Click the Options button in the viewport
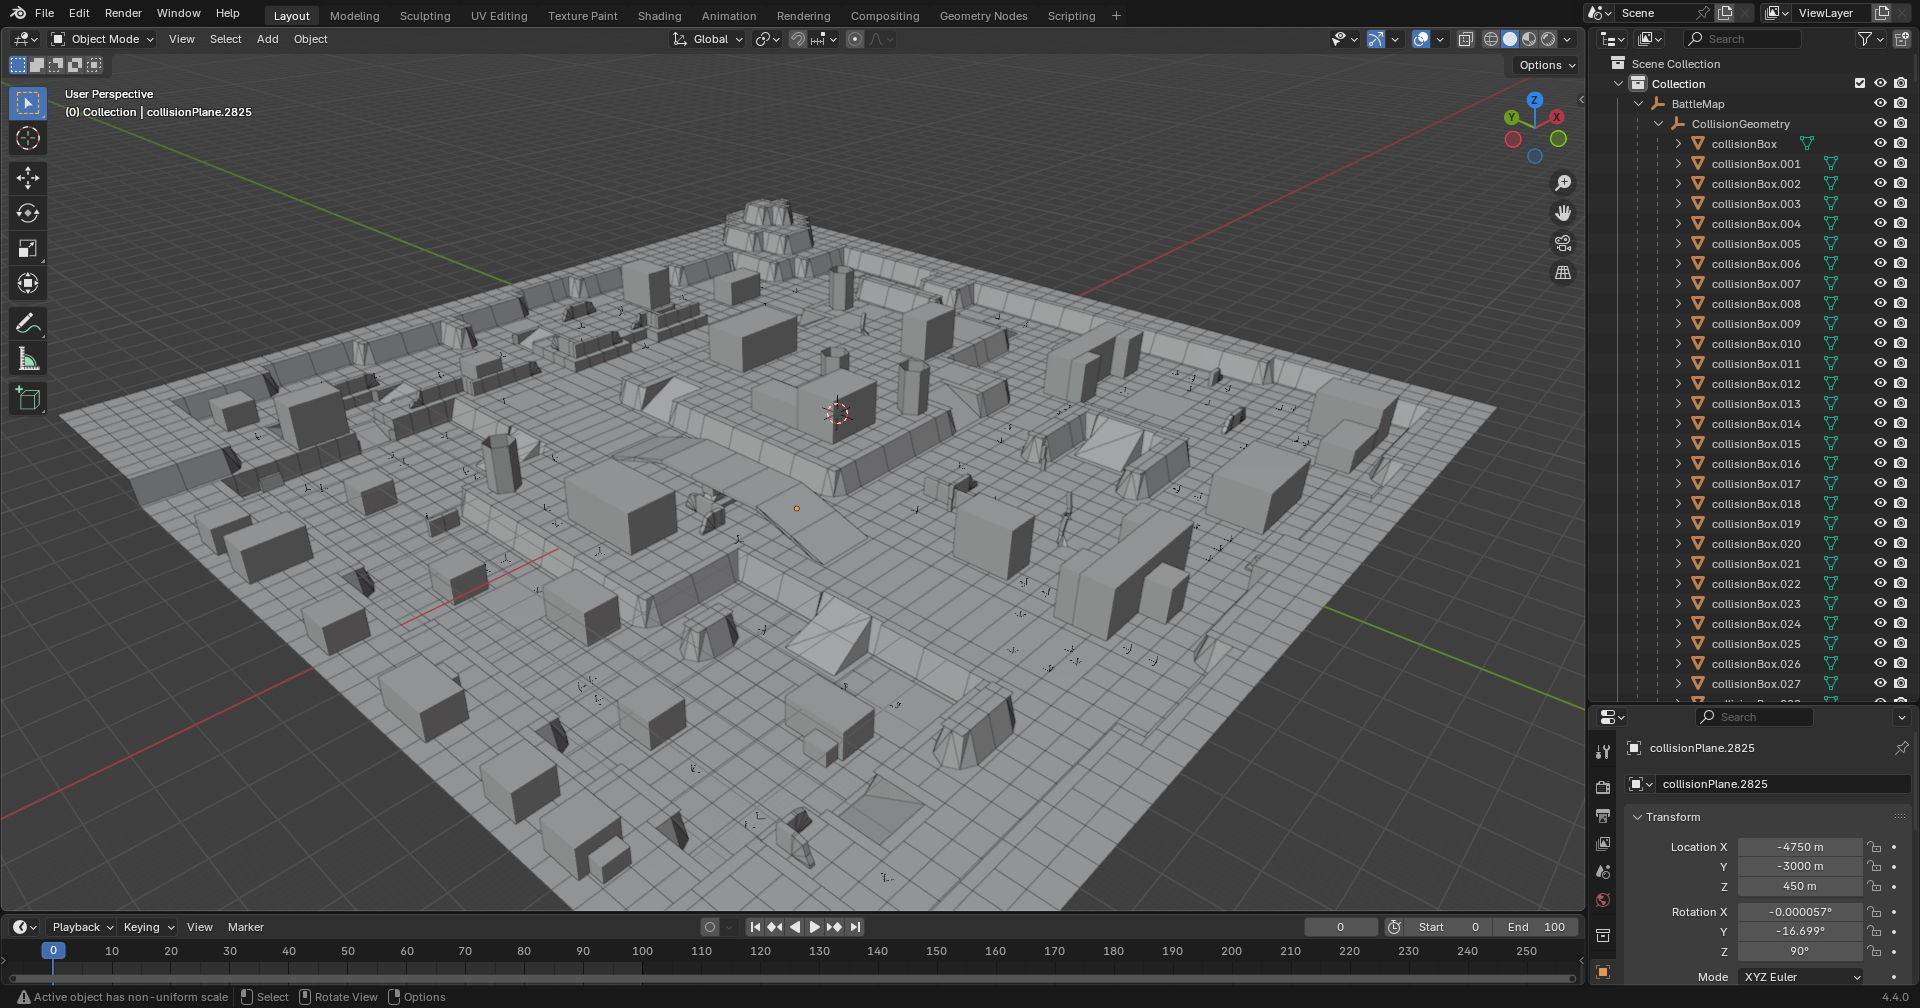 tap(1546, 65)
